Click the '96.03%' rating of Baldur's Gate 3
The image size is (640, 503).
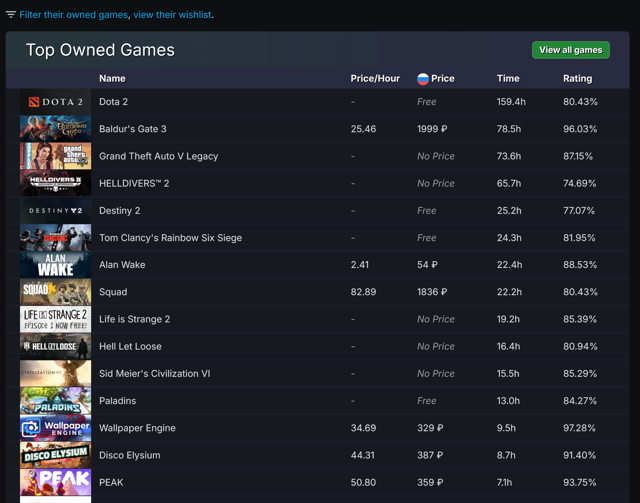580,129
